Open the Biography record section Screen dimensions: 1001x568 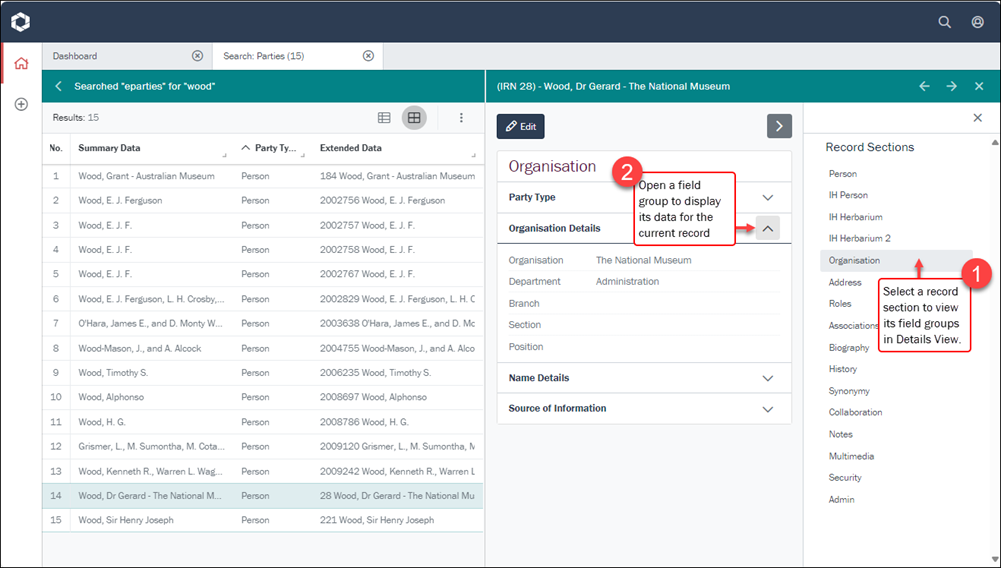click(849, 348)
